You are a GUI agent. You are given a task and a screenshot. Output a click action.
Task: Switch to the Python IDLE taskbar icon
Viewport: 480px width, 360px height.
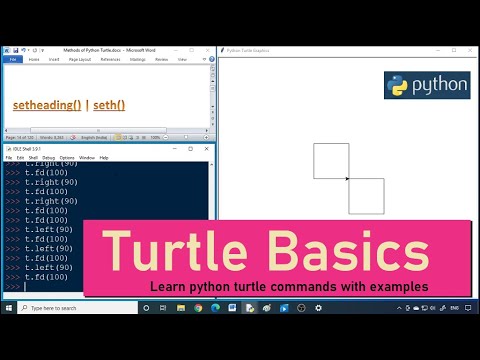[x=250, y=308]
